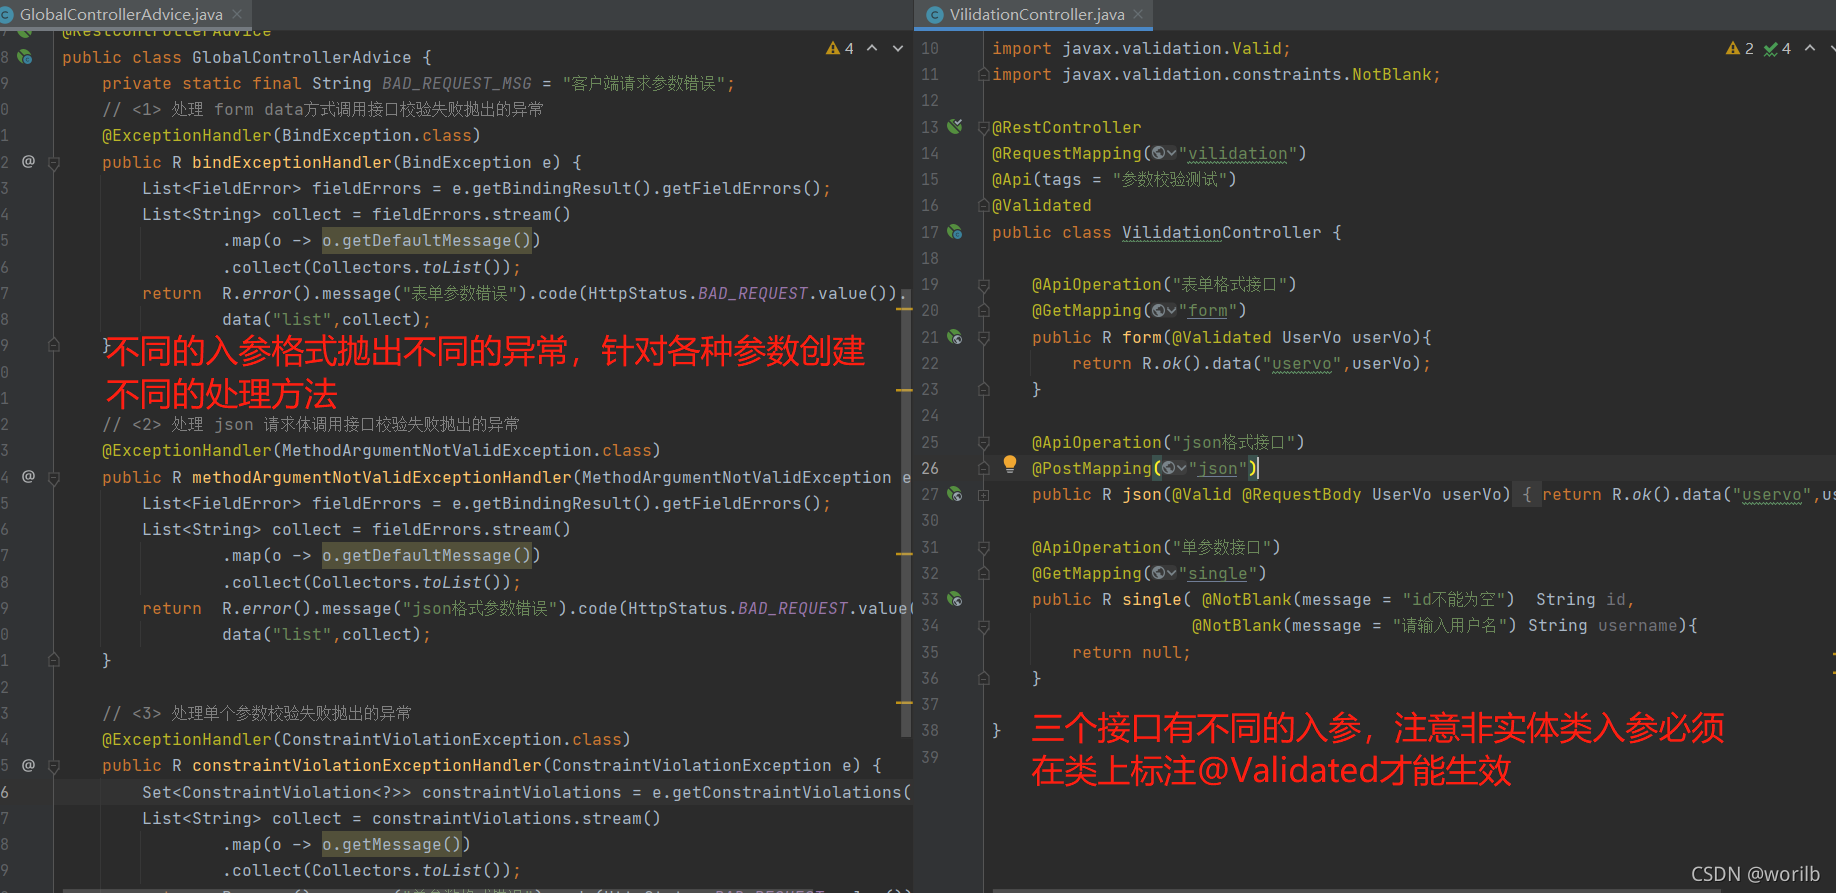
Task: Click line number 26 in right editor gutter
Action: [930, 468]
